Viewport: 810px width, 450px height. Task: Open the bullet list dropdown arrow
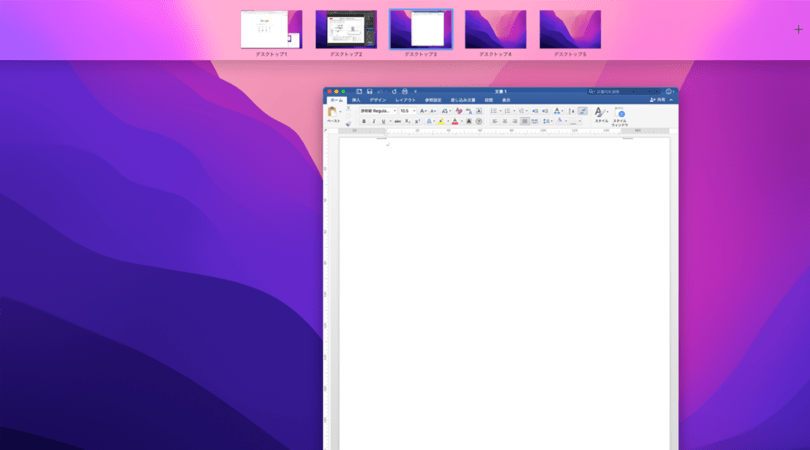click(501, 111)
